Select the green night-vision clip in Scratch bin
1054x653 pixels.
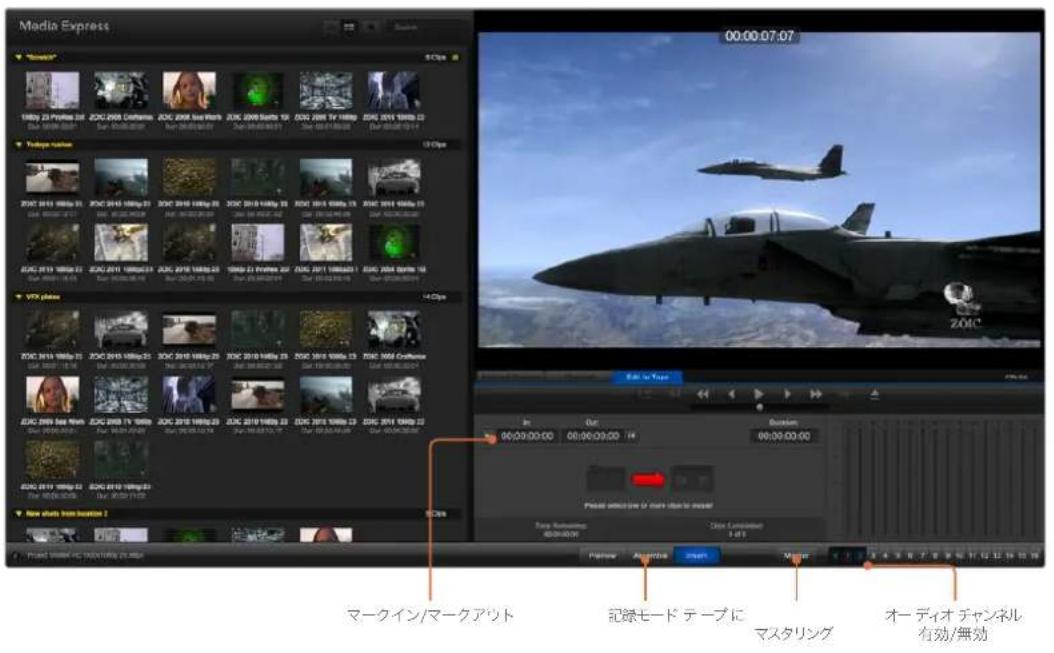point(257,91)
